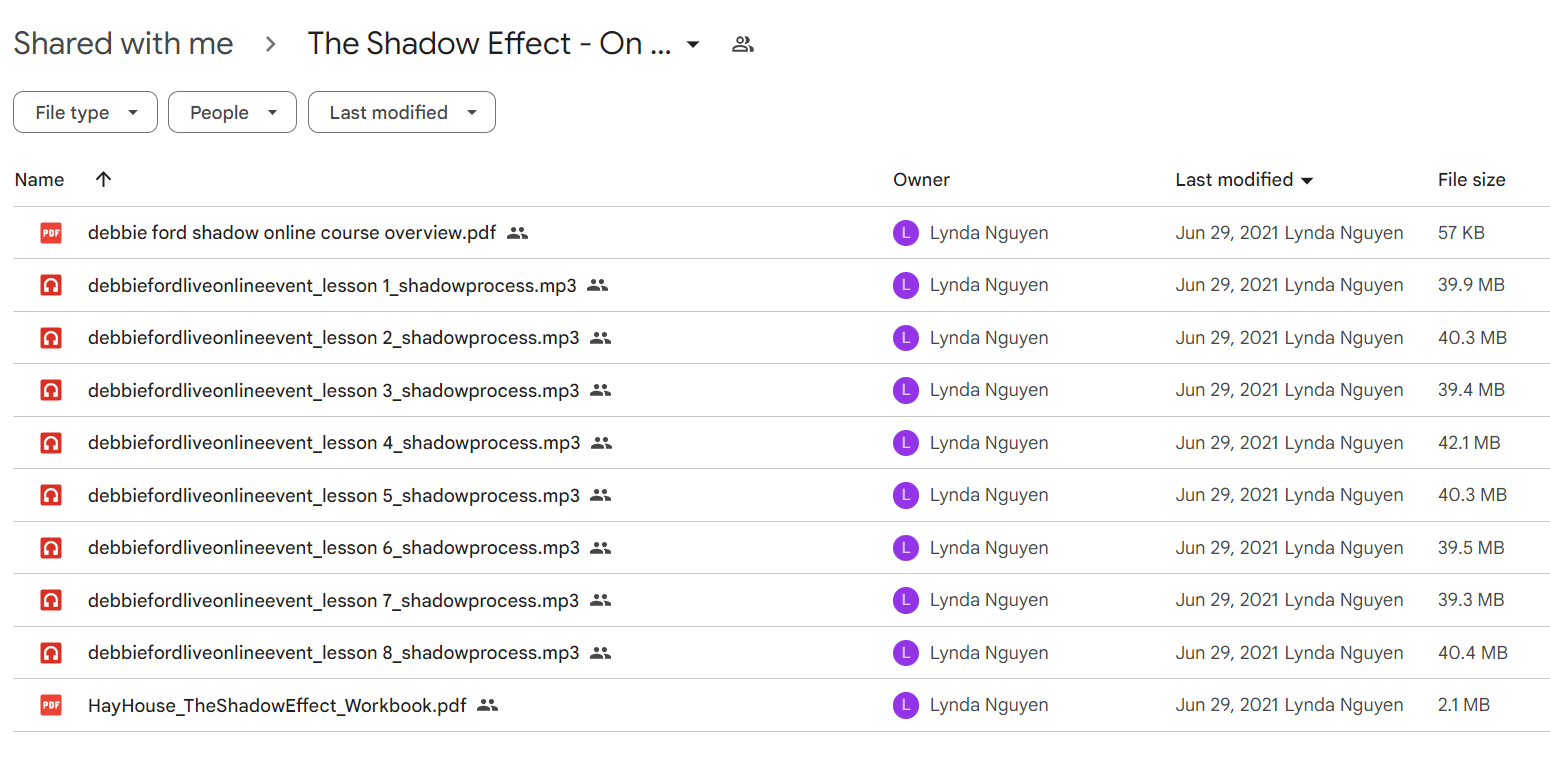Click Jun 29, 2021 date in lesson 5 row
The width and height of the screenshot is (1550, 773).
point(1227,495)
